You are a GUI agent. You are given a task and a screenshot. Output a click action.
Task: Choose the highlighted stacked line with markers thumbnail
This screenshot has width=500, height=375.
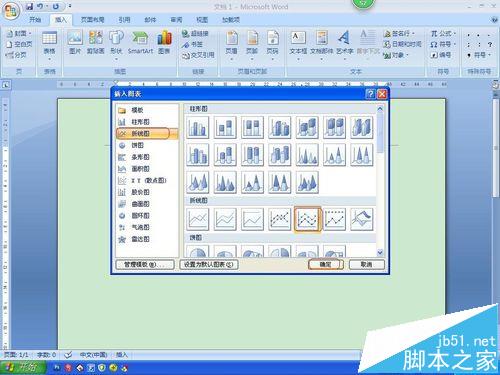pyautogui.click(x=307, y=219)
